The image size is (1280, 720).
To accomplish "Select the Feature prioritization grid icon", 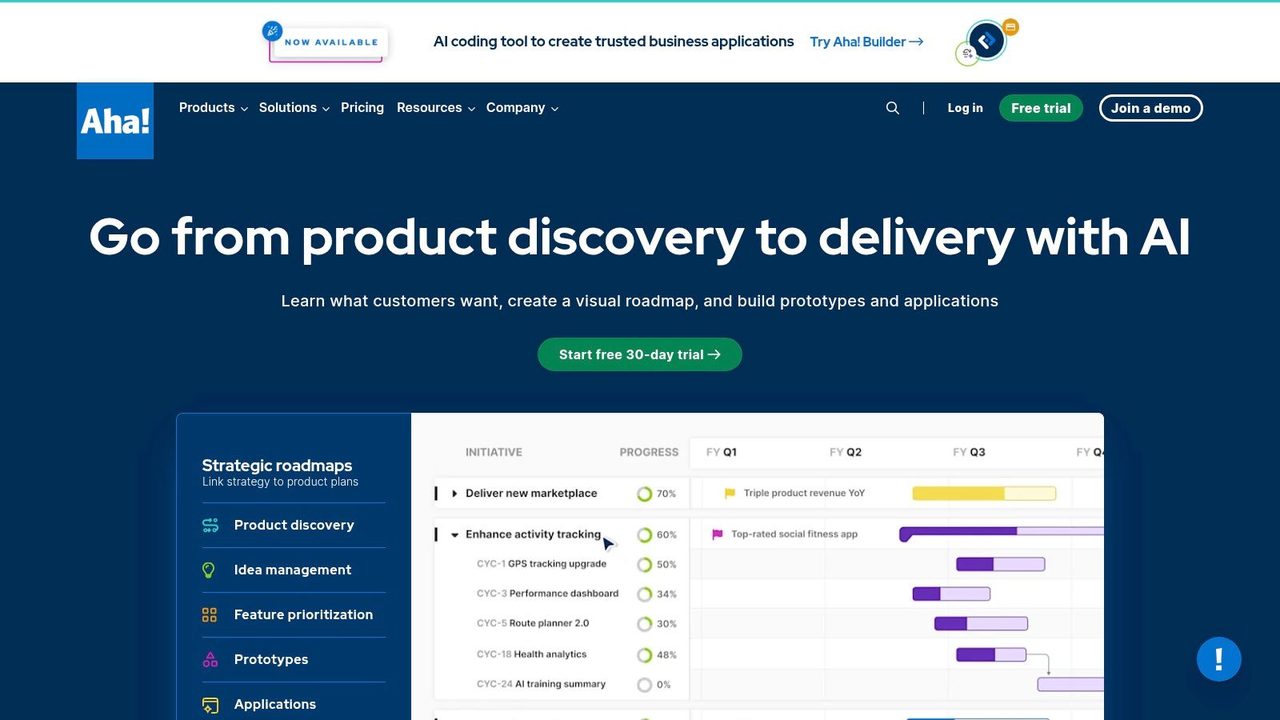I will coord(210,615).
